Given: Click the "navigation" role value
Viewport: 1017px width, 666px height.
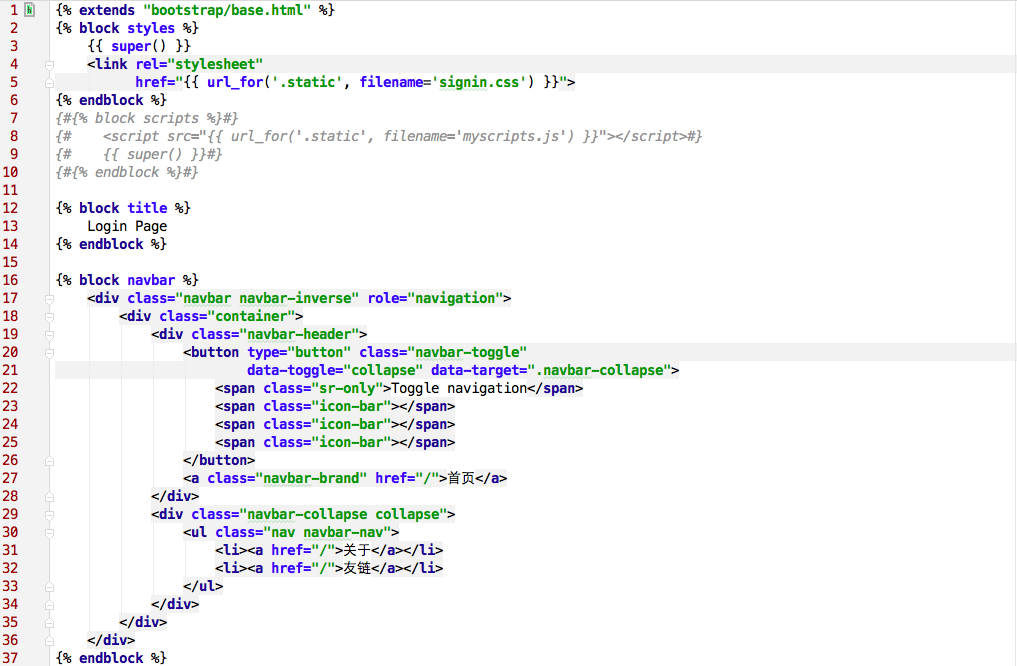Looking at the screenshot, I should pos(455,298).
